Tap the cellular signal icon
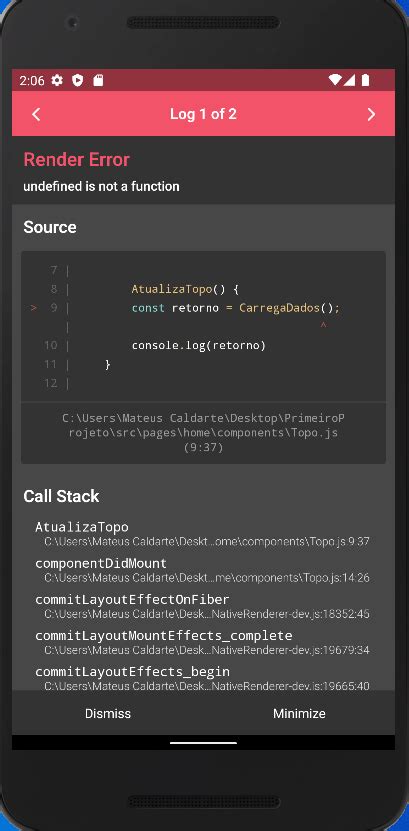 point(350,80)
